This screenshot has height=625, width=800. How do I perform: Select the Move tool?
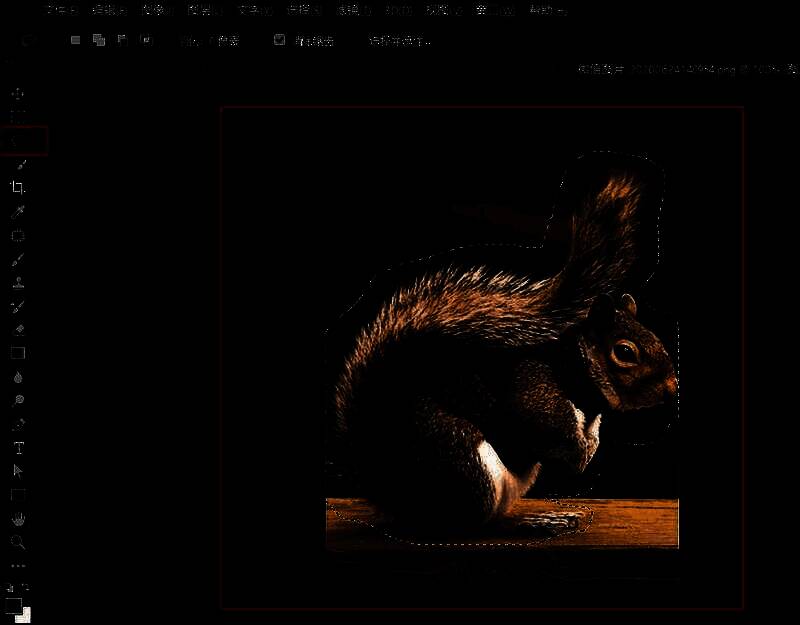coord(17,93)
